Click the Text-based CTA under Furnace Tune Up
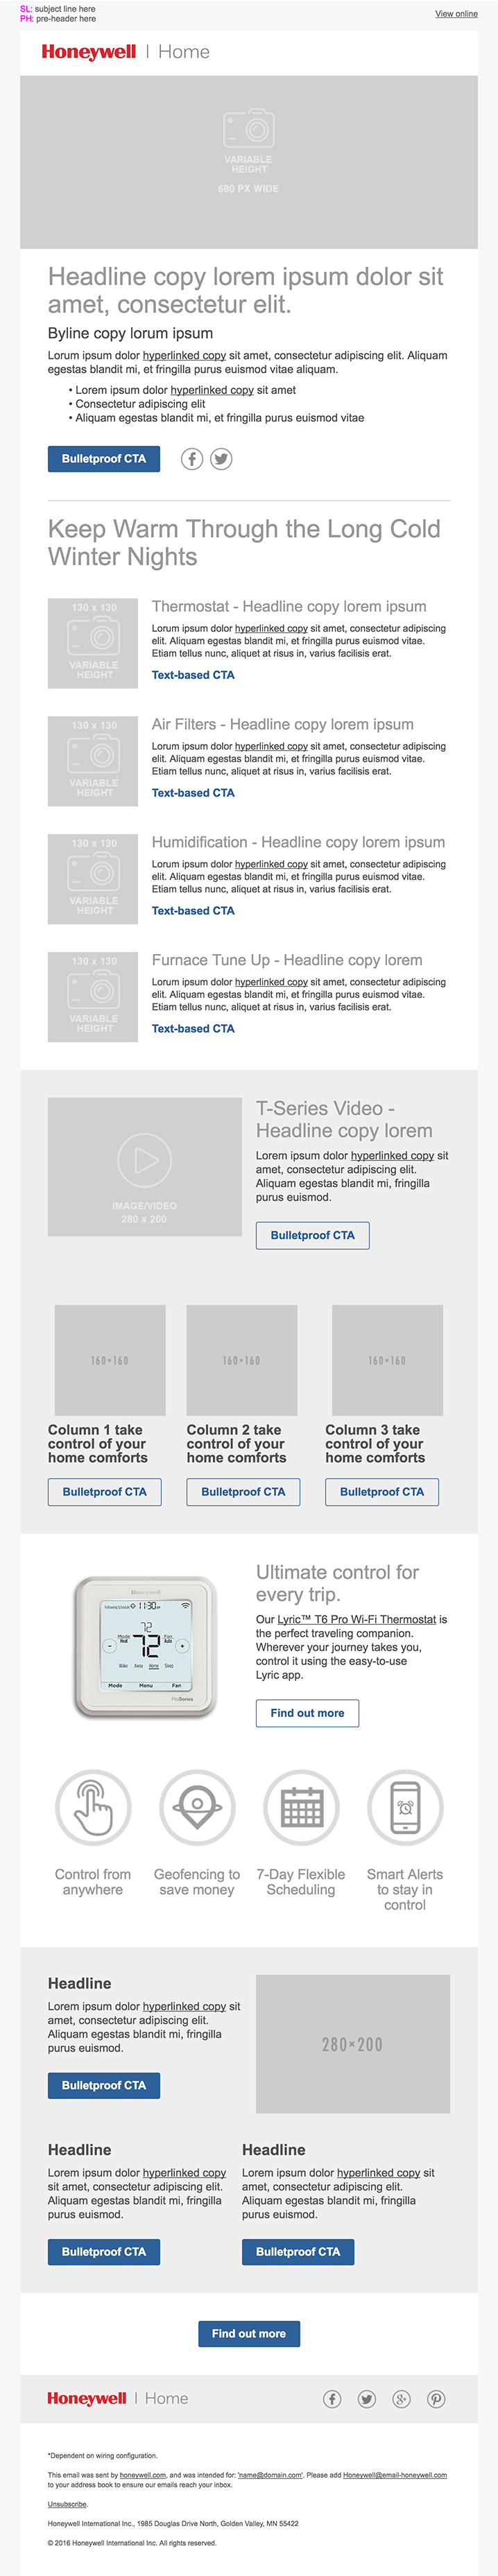 tap(193, 1028)
